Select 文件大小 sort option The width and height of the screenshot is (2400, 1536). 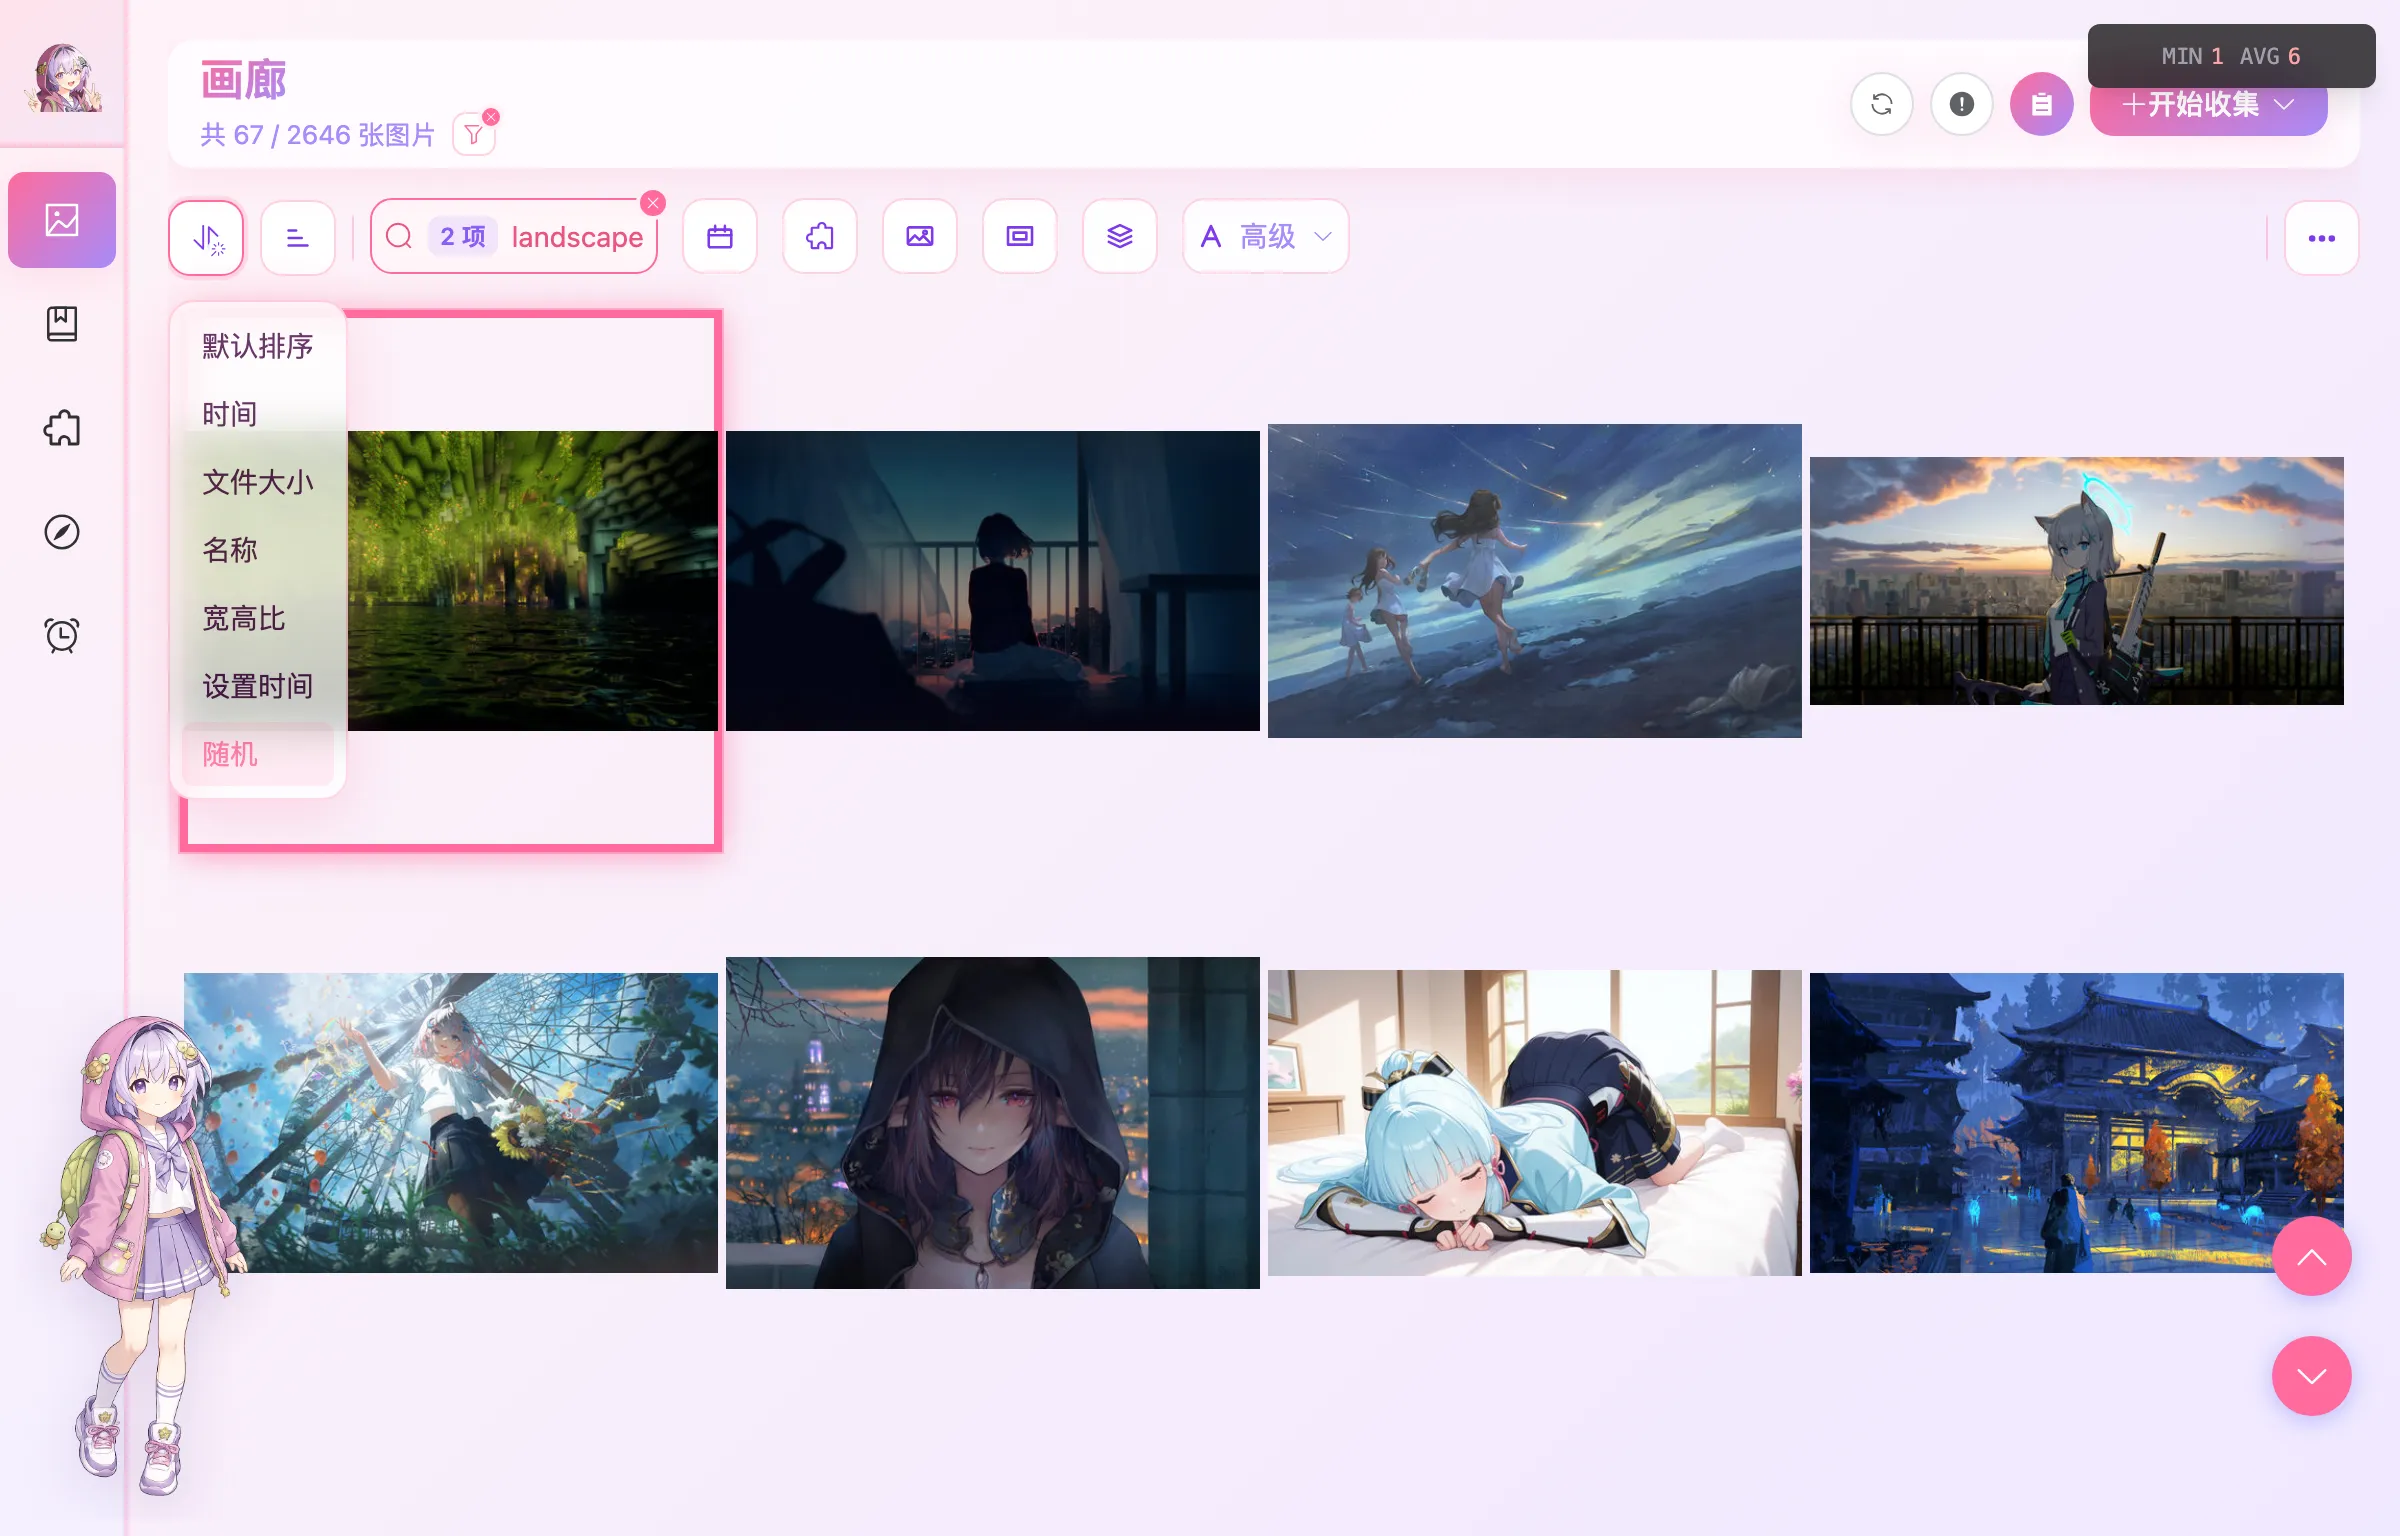[258, 482]
